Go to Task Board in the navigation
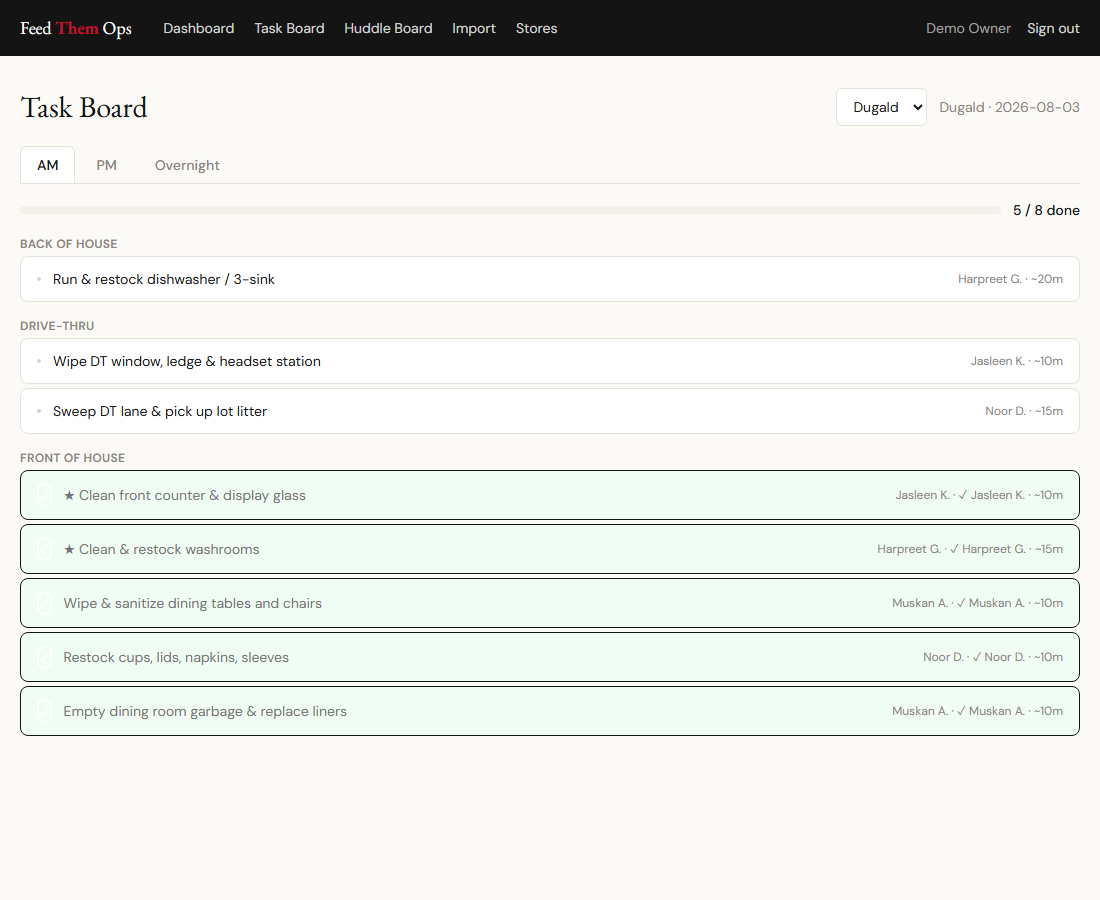Image resolution: width=1100 pixels, height=900 pixels. click(289, 28)
